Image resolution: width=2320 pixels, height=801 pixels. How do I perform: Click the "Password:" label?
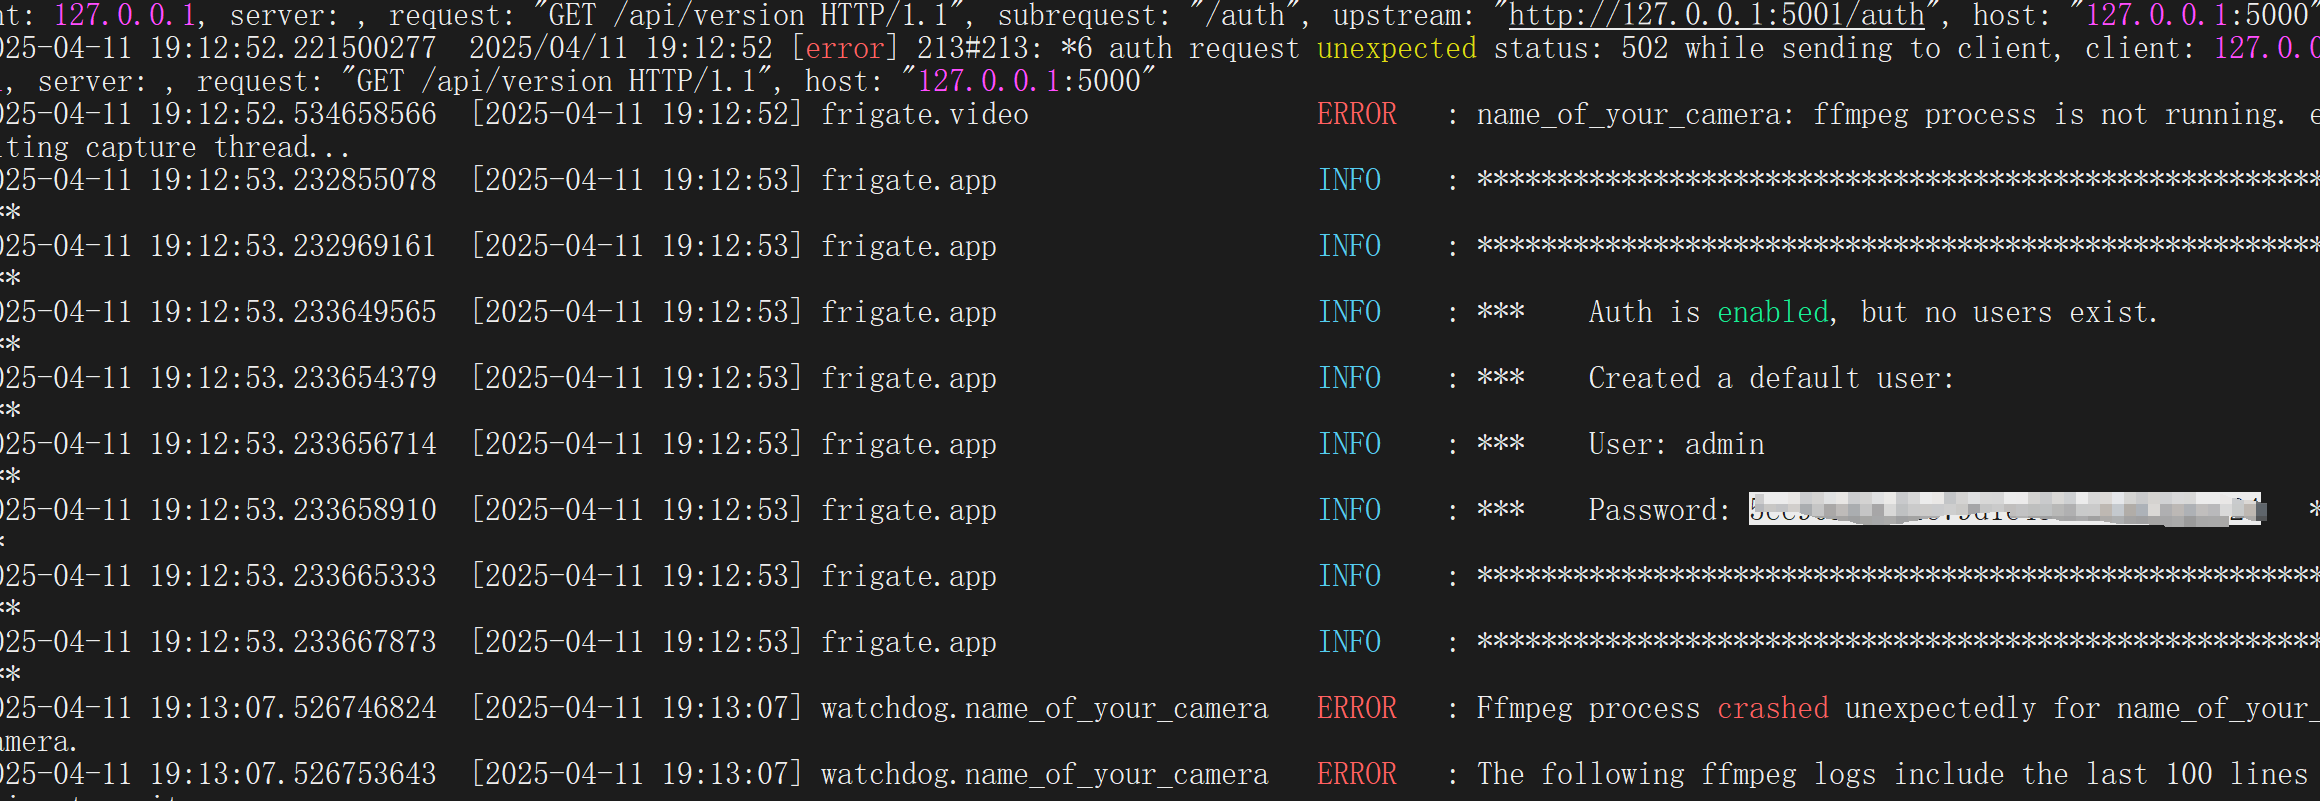(x=1658, y=511)
